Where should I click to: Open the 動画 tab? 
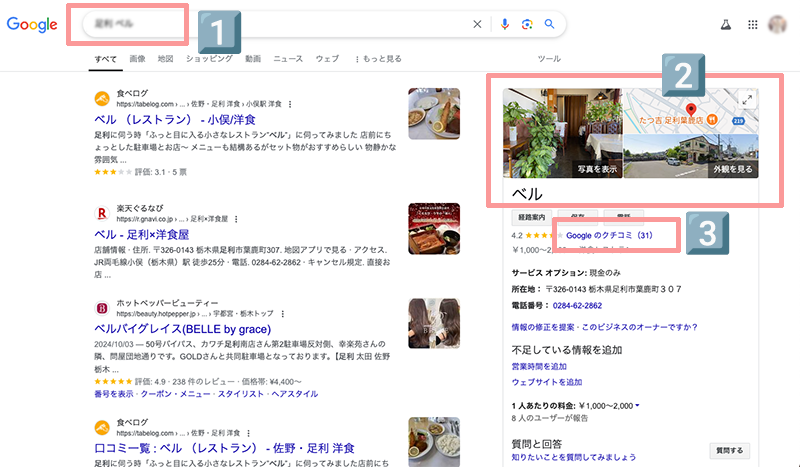point(253,59)
